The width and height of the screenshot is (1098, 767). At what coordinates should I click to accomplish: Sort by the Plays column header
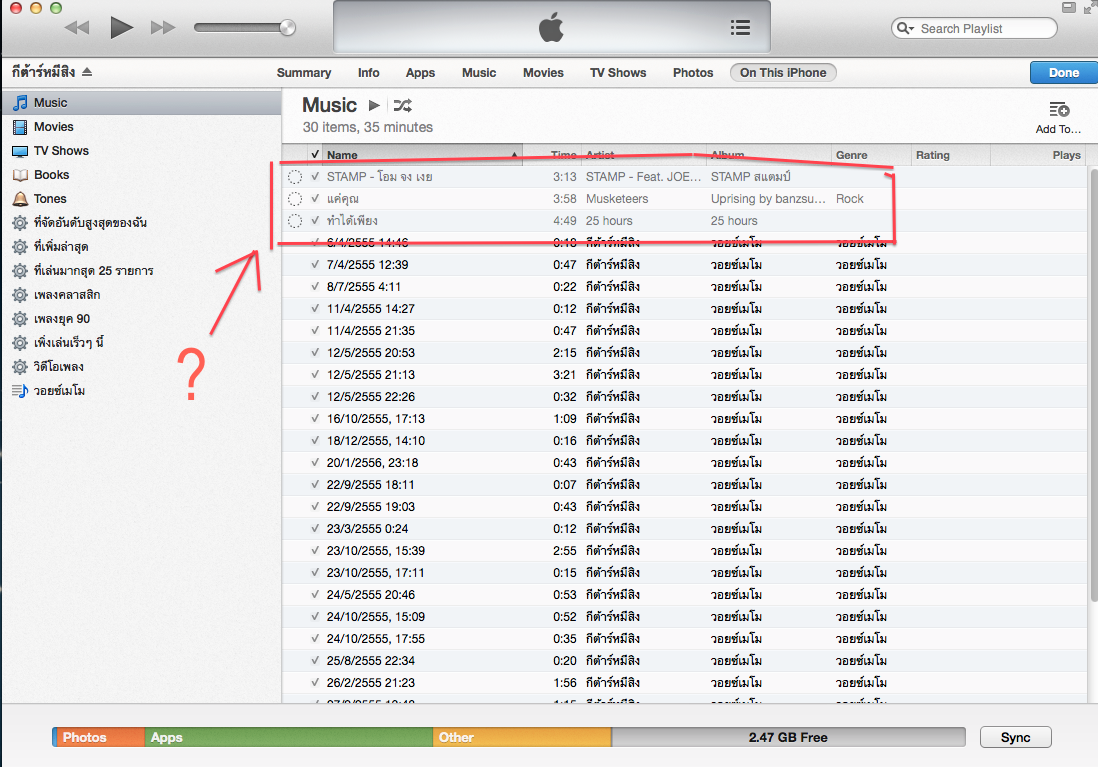(1038, 155)
